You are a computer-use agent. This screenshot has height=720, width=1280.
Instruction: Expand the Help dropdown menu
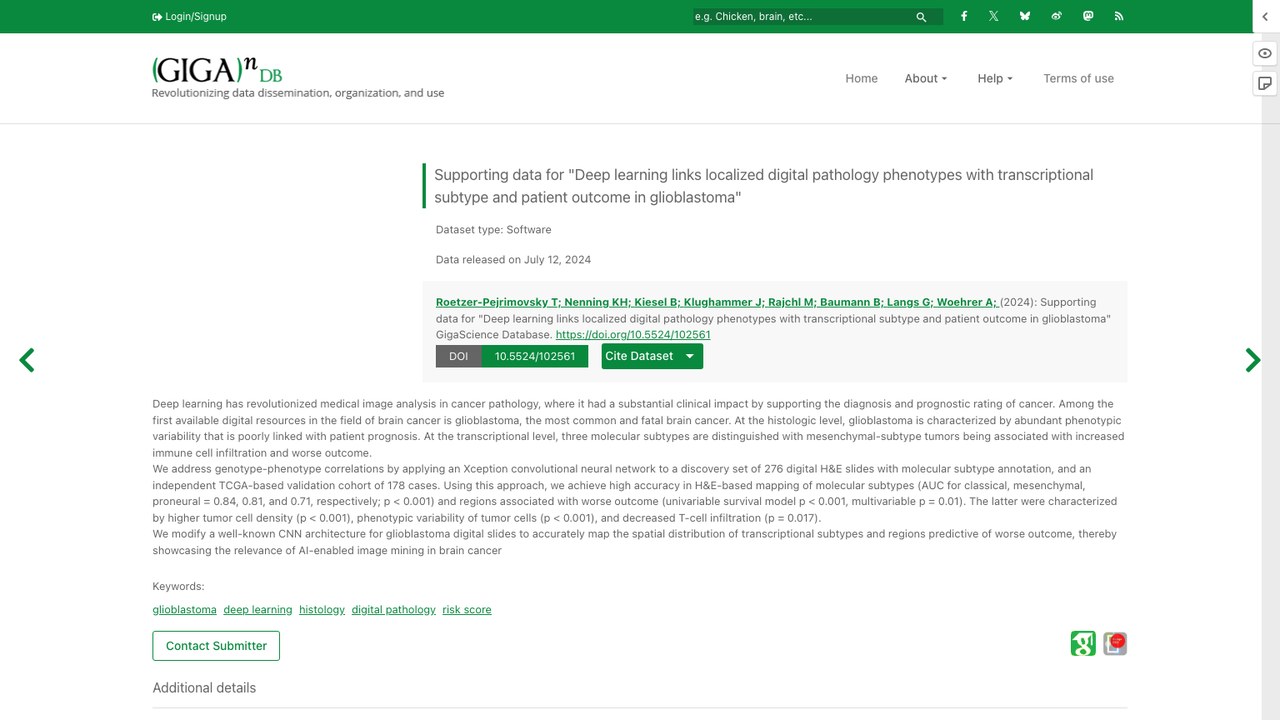pyautogui.click(x=995, y=78)
